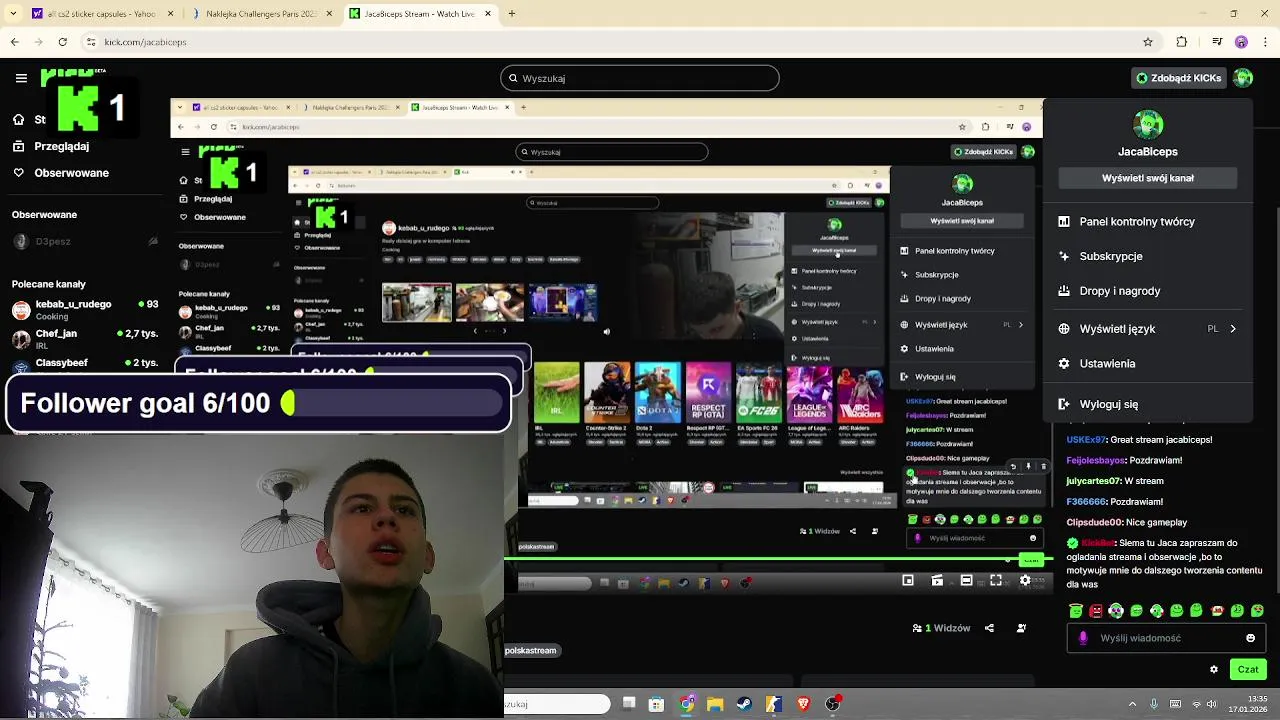This screenshot has width=1280, height=720.
Task: Bookmark this page with the outermost star icon
Action: click(x=1148, y=42)
